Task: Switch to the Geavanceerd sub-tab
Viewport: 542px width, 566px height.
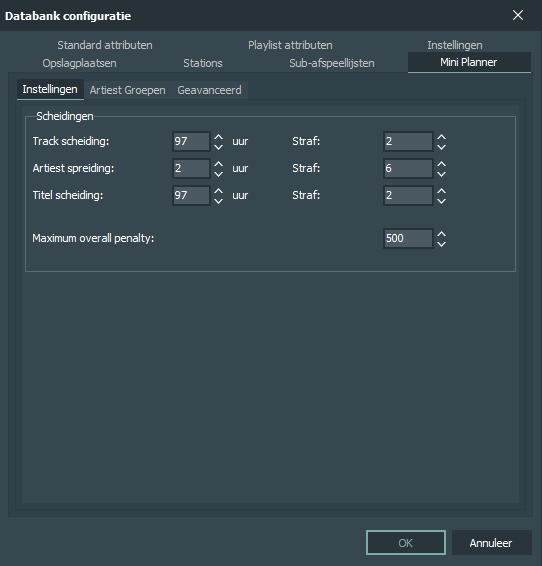Action: 209,90
